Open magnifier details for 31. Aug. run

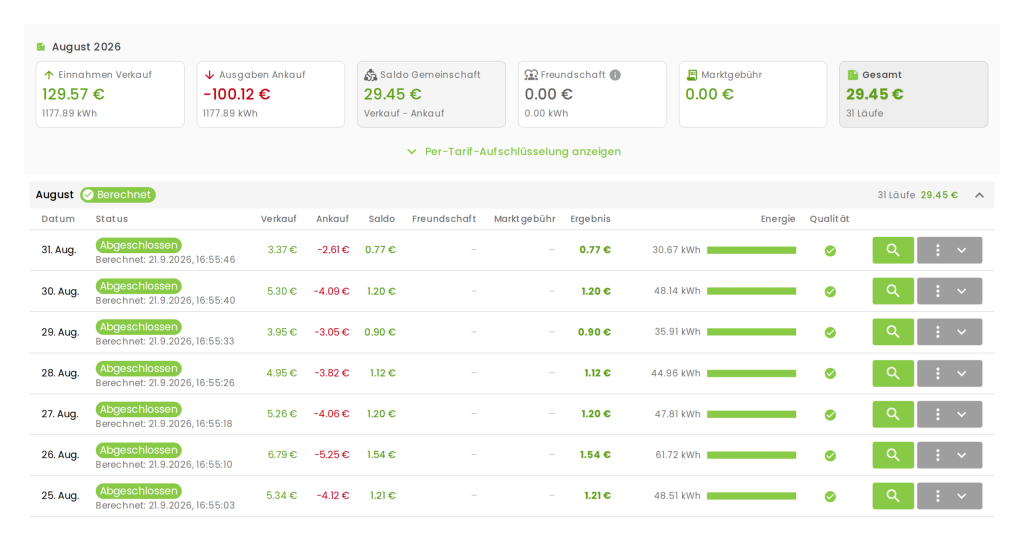pyautogui.click(x=893, y=250)
